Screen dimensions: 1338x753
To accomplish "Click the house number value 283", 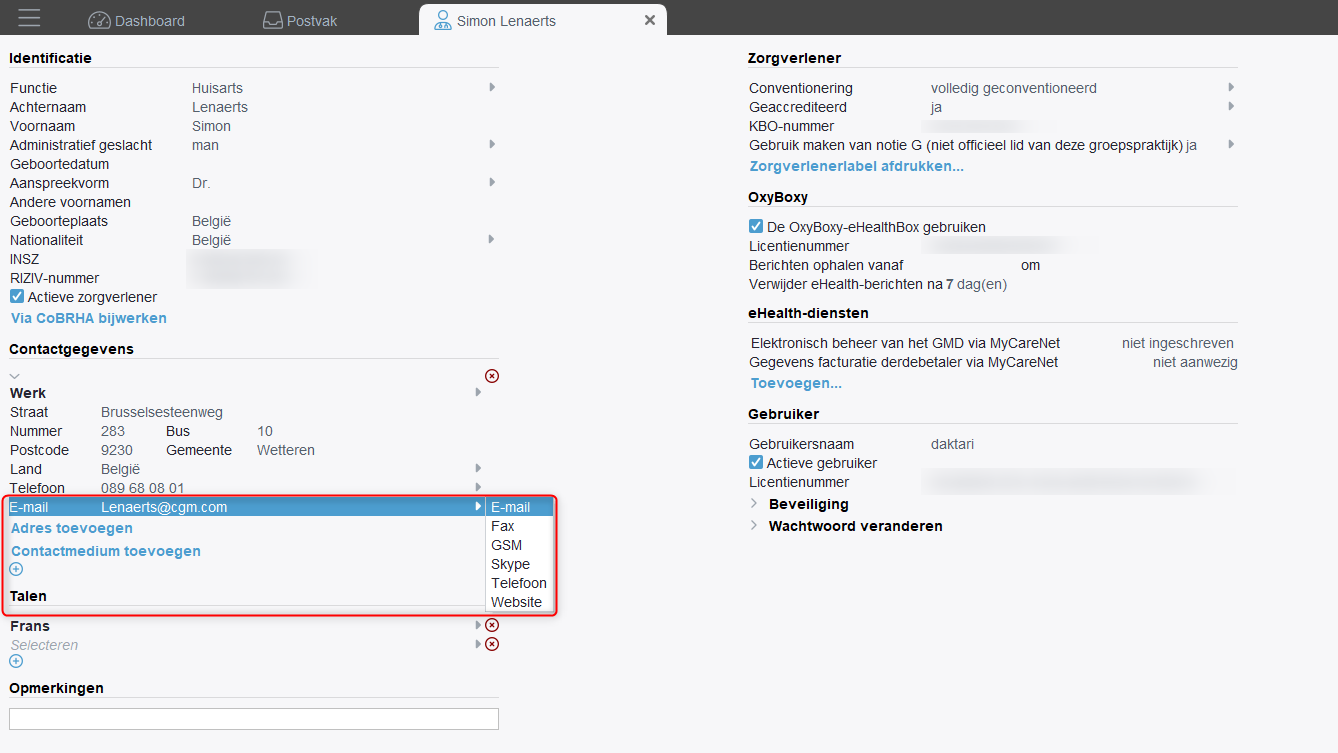I will click(x=113, y=431).
